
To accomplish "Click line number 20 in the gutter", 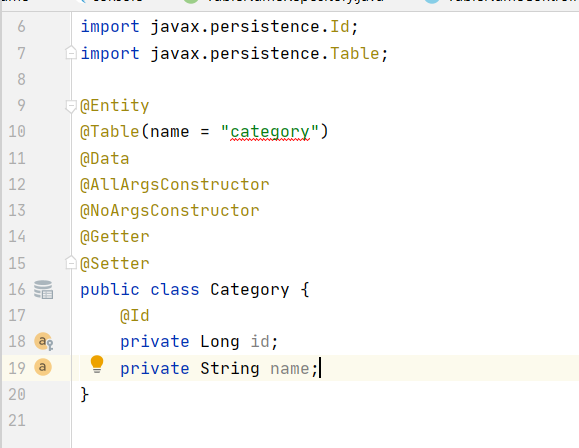I will tap(17, 394).
